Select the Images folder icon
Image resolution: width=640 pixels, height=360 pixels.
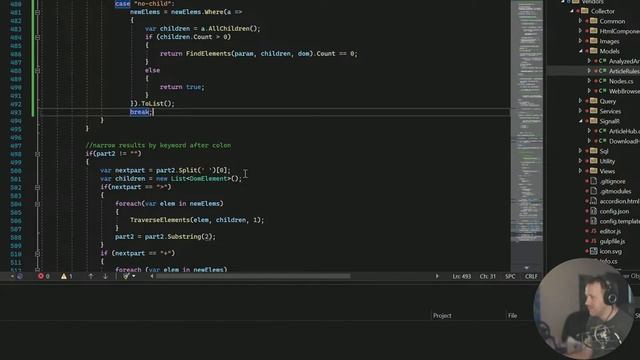[593, 41]
